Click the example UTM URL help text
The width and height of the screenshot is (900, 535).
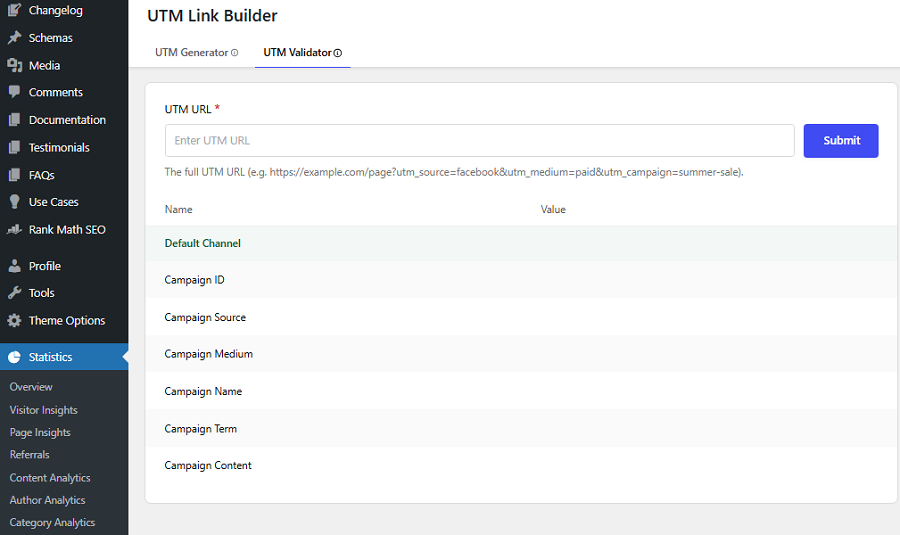tap(454, 172)
